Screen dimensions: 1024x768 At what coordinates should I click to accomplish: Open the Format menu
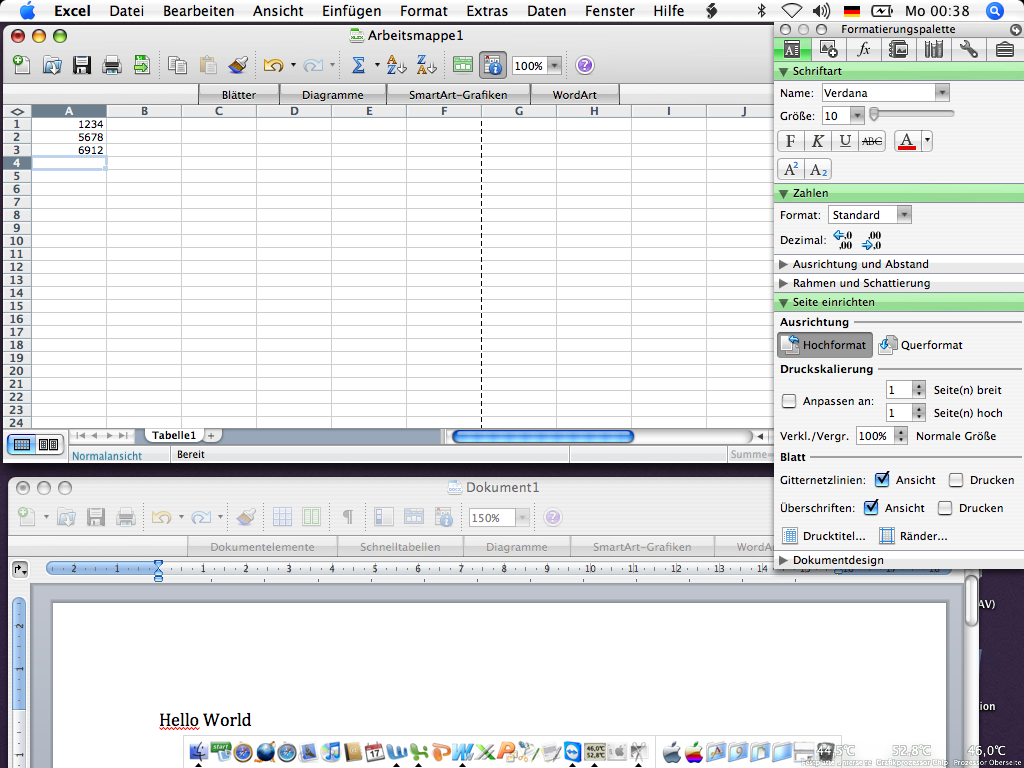424,11
